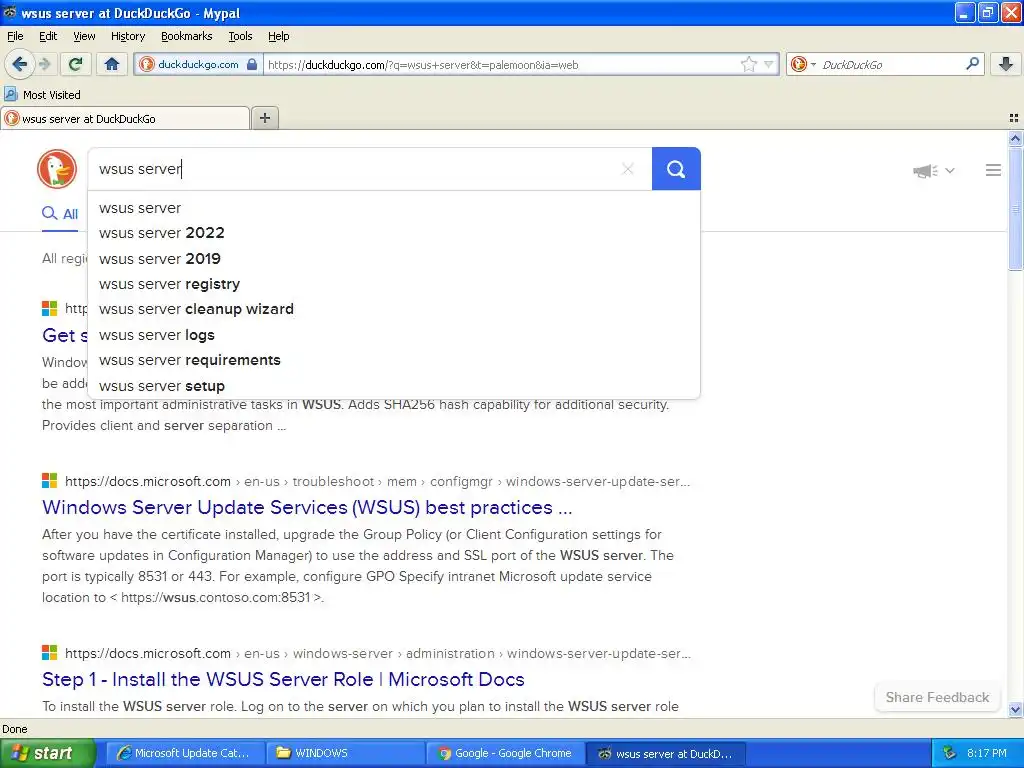Choose suggestion 'wsus server 2019'

coord(394,259)
